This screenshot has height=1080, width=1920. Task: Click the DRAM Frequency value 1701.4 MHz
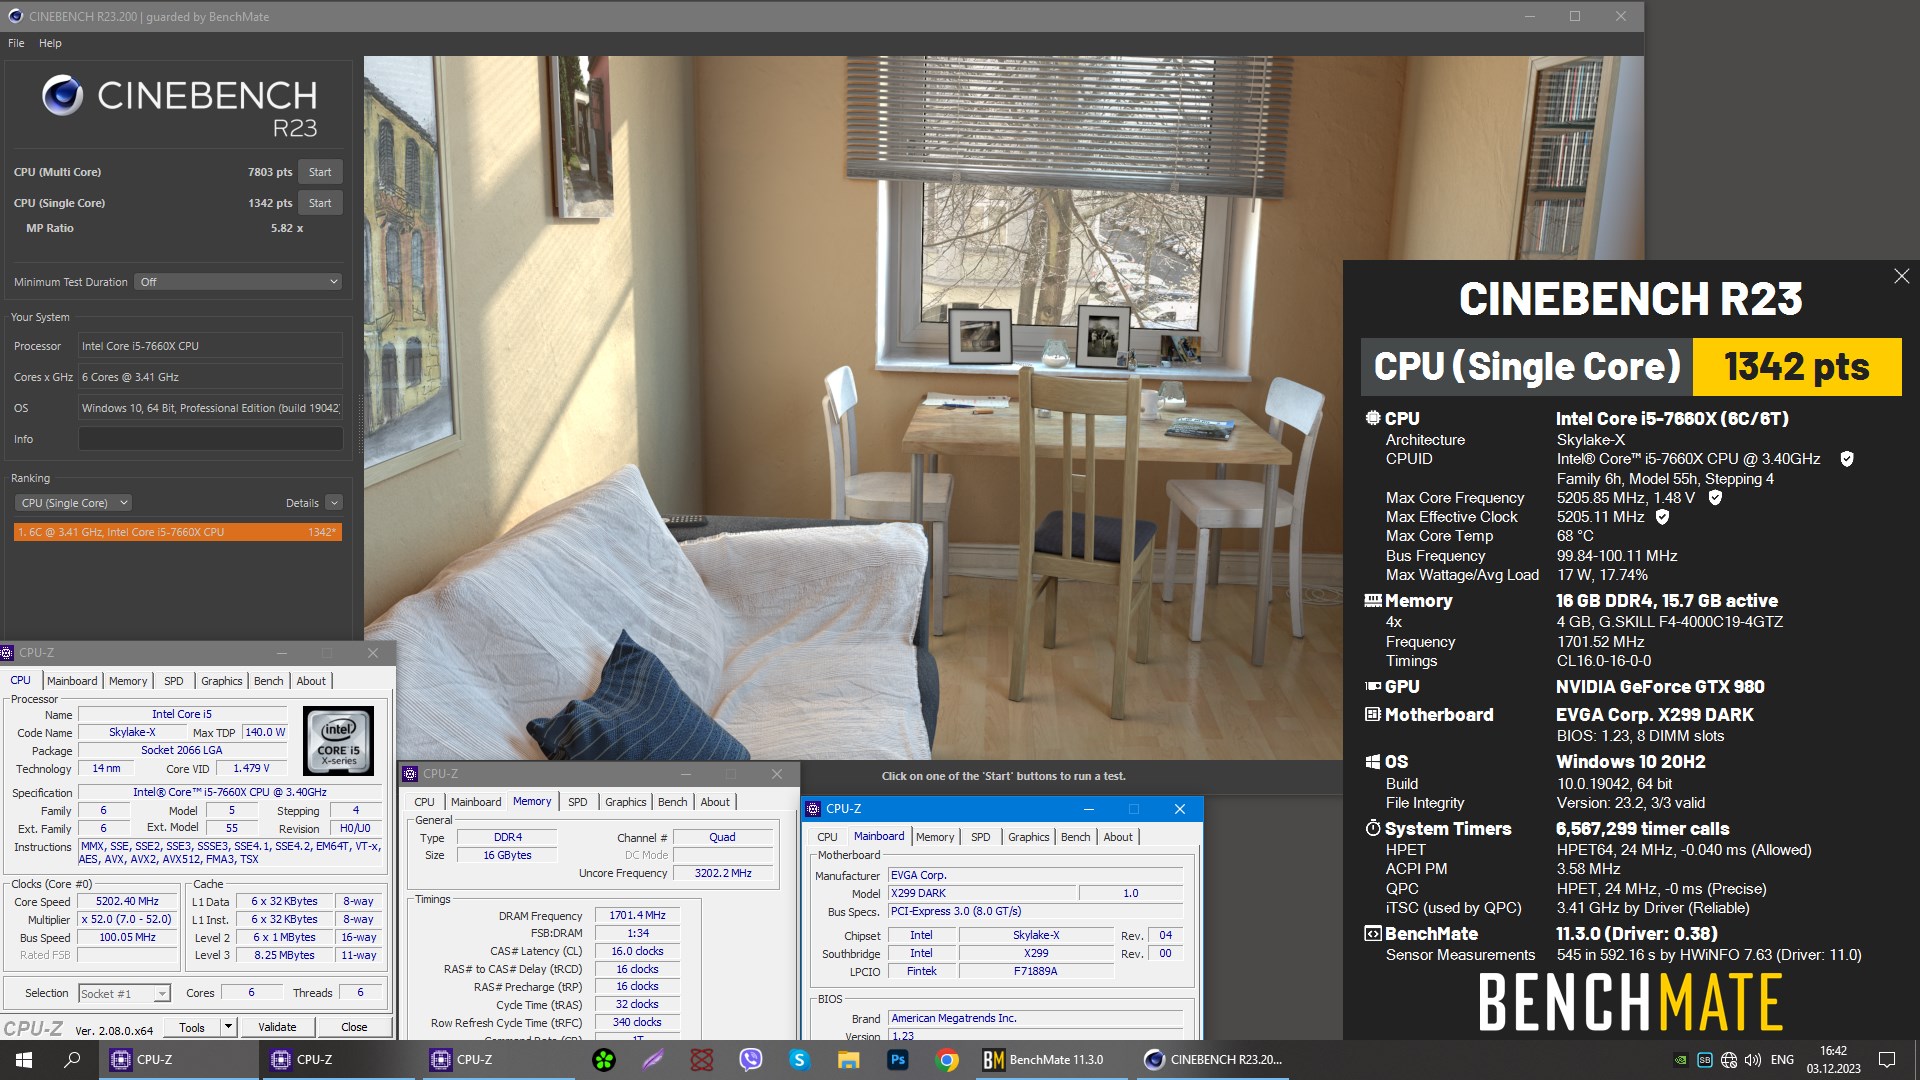(x=638, y=916)
